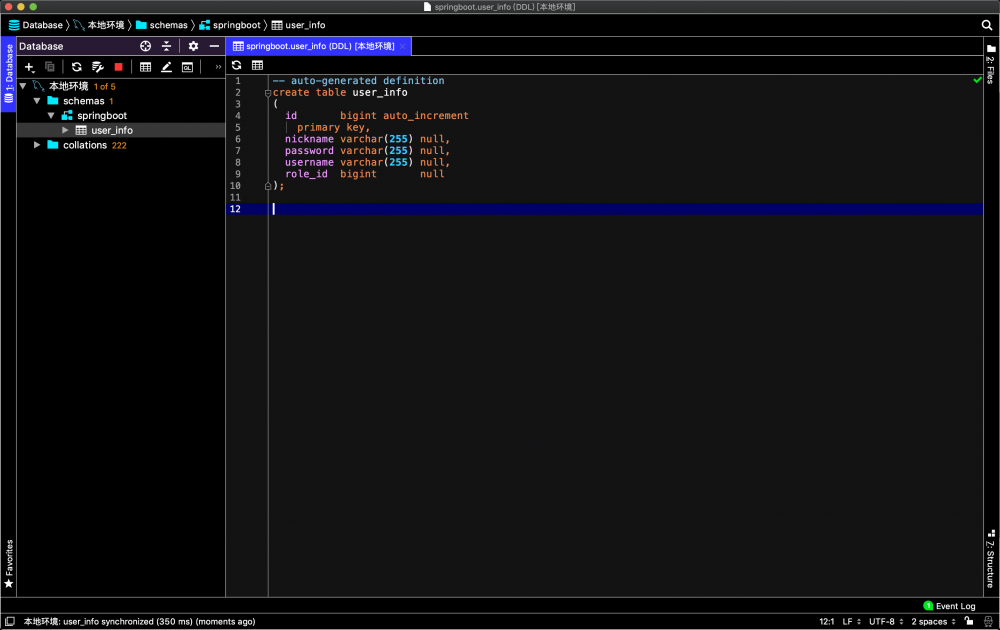Click the red Stop/Disconnect icon

tap(118, 67)
